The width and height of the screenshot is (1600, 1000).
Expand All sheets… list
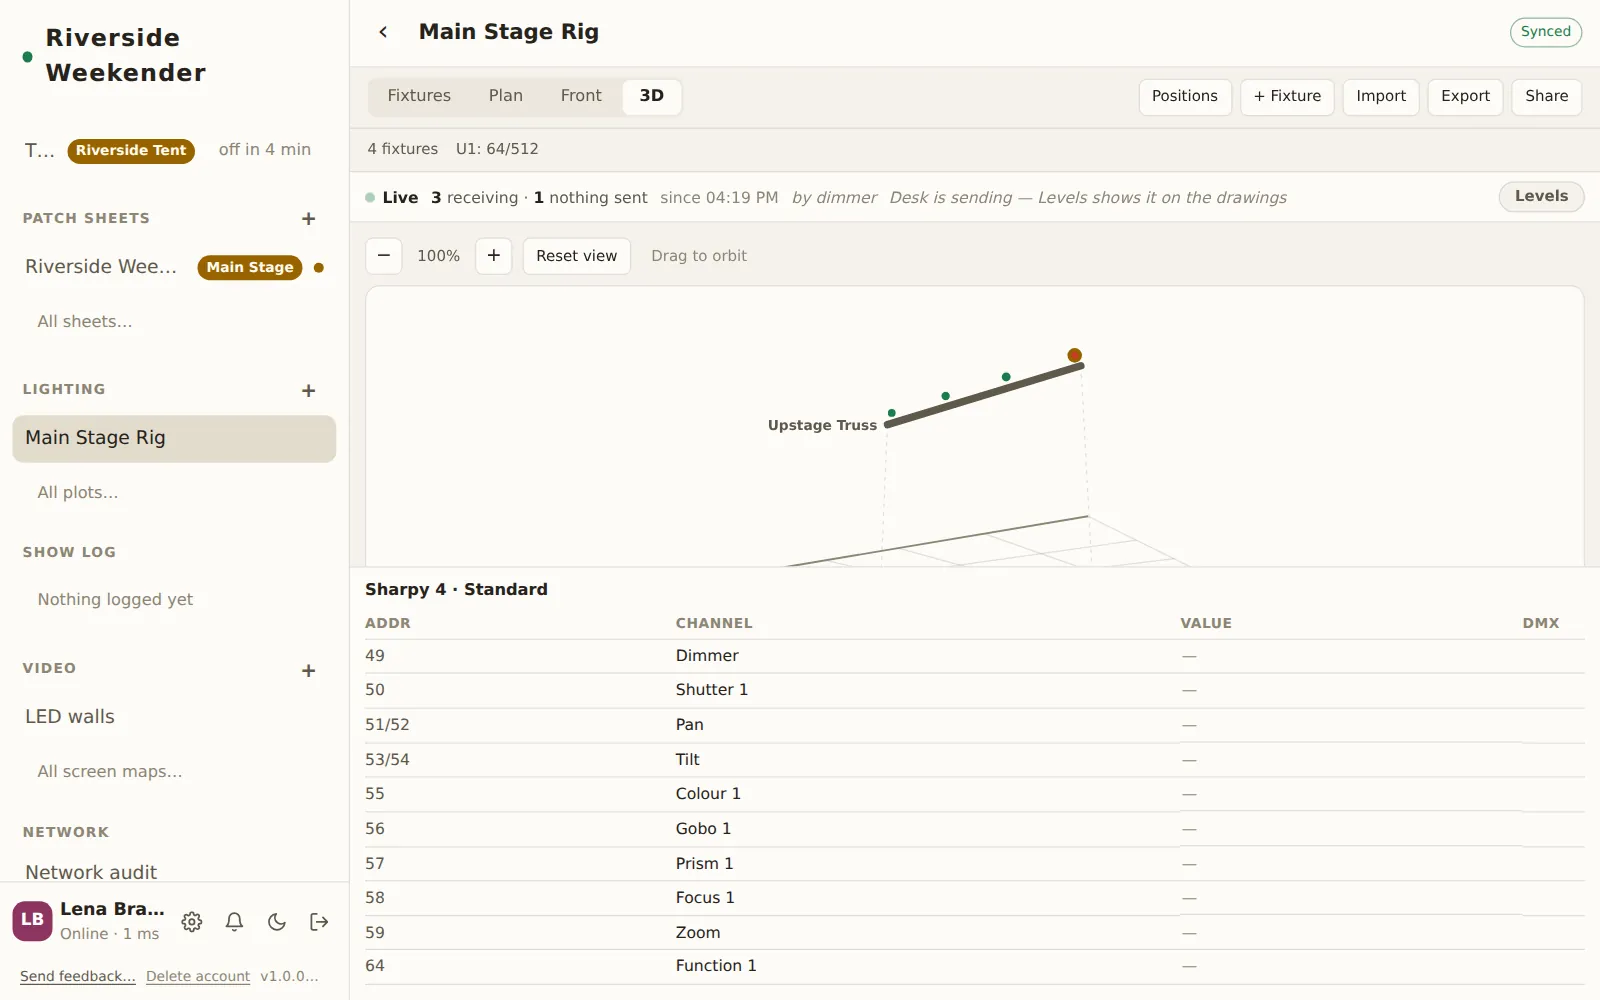click(x=85, y=322)
